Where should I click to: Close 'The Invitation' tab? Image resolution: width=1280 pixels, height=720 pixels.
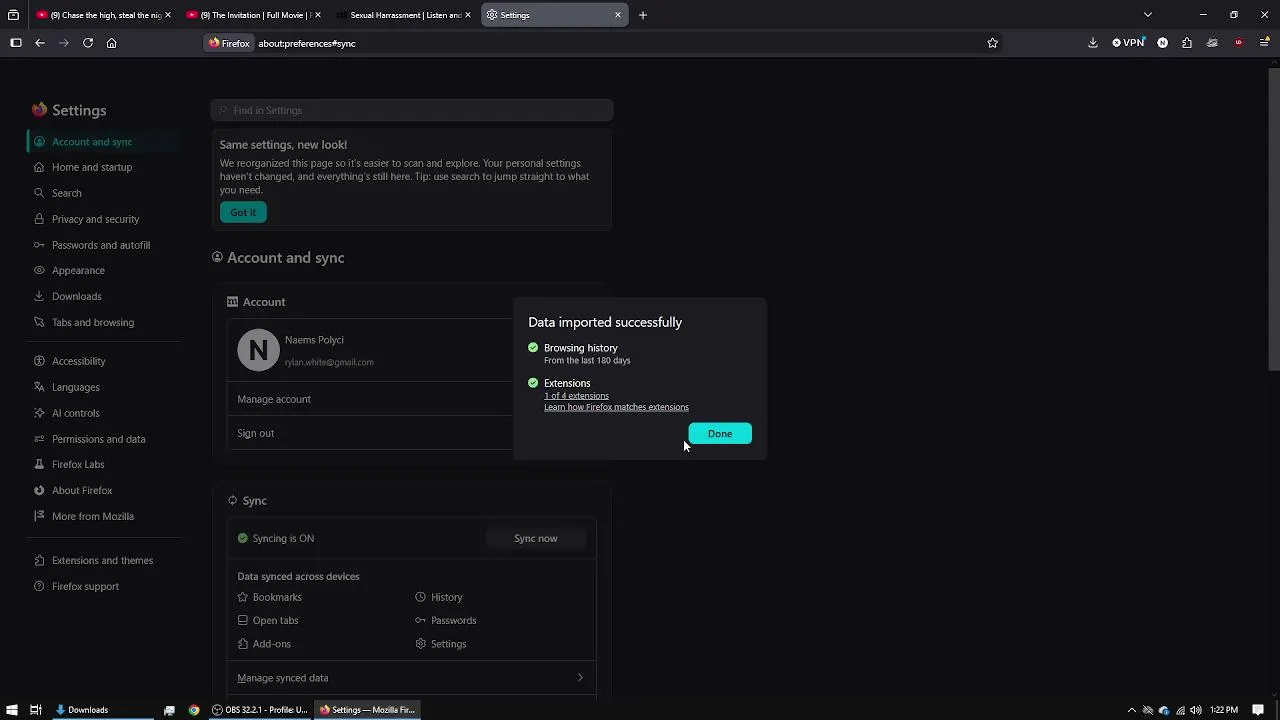click(x=318, y=15)
